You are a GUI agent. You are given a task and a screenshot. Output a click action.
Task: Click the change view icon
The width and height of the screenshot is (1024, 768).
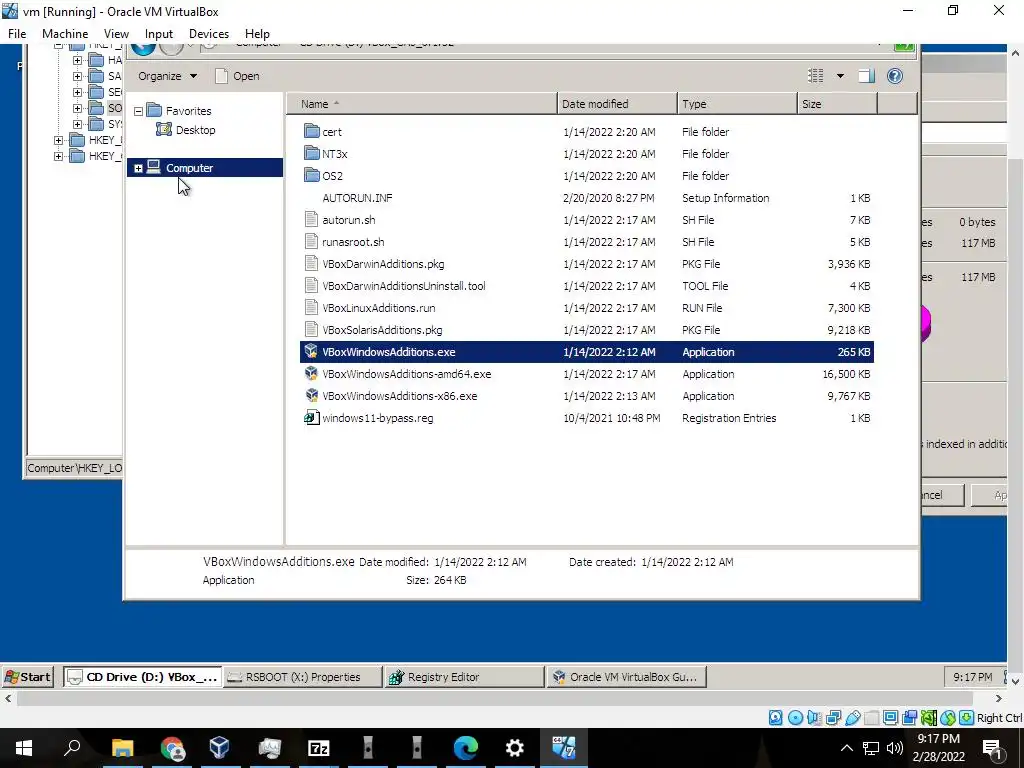coord(816,76)
